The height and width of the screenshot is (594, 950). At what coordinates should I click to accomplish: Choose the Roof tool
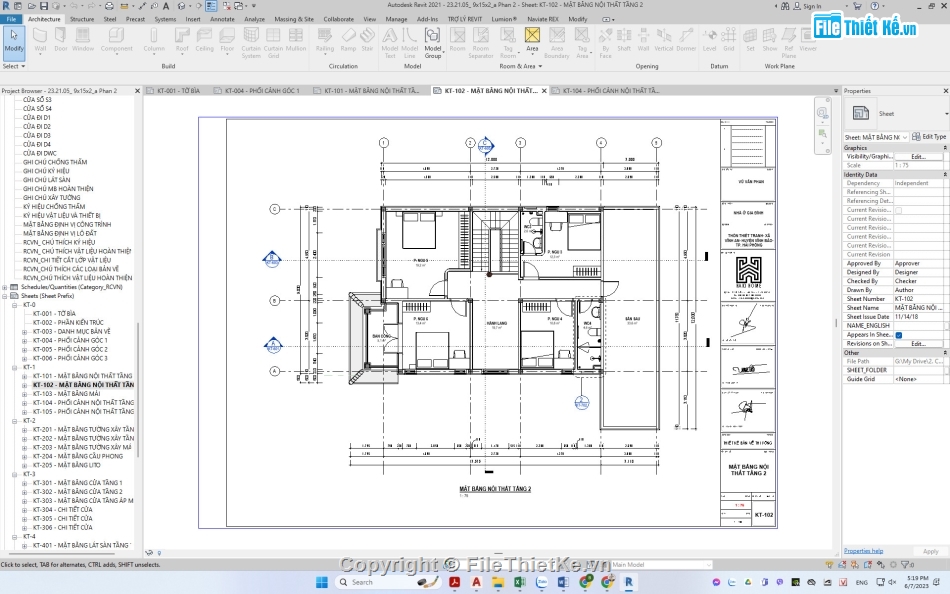pos(182,41)
